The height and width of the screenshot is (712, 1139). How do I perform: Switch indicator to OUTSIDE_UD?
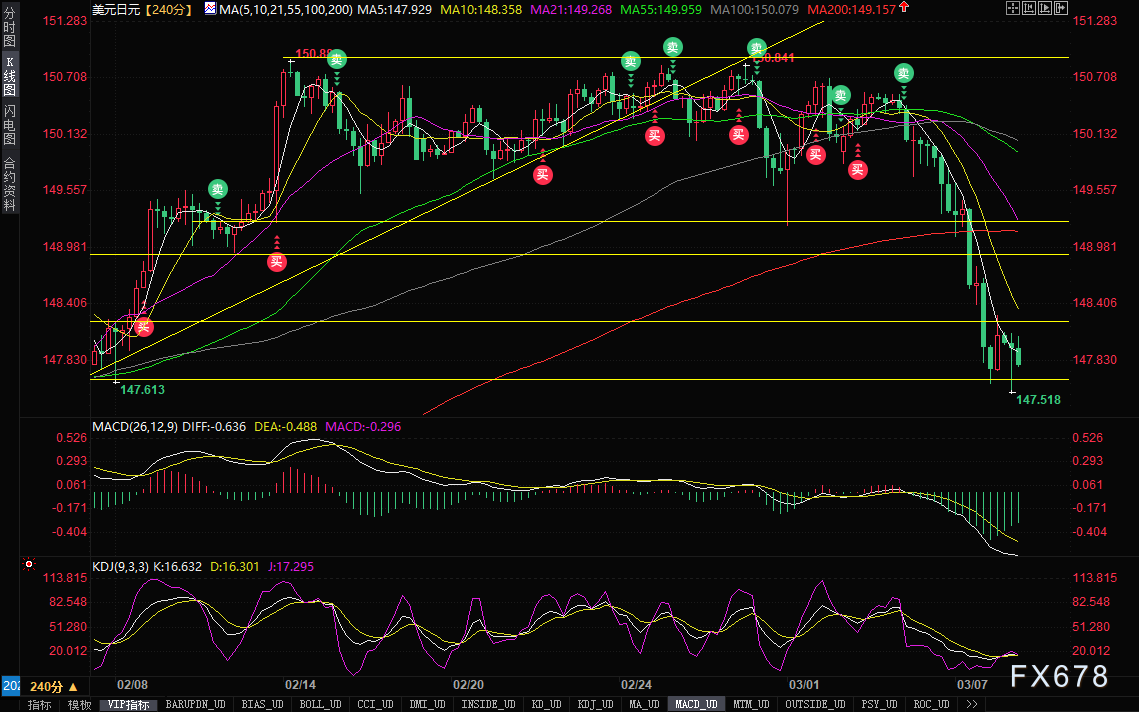coord(815,704)
